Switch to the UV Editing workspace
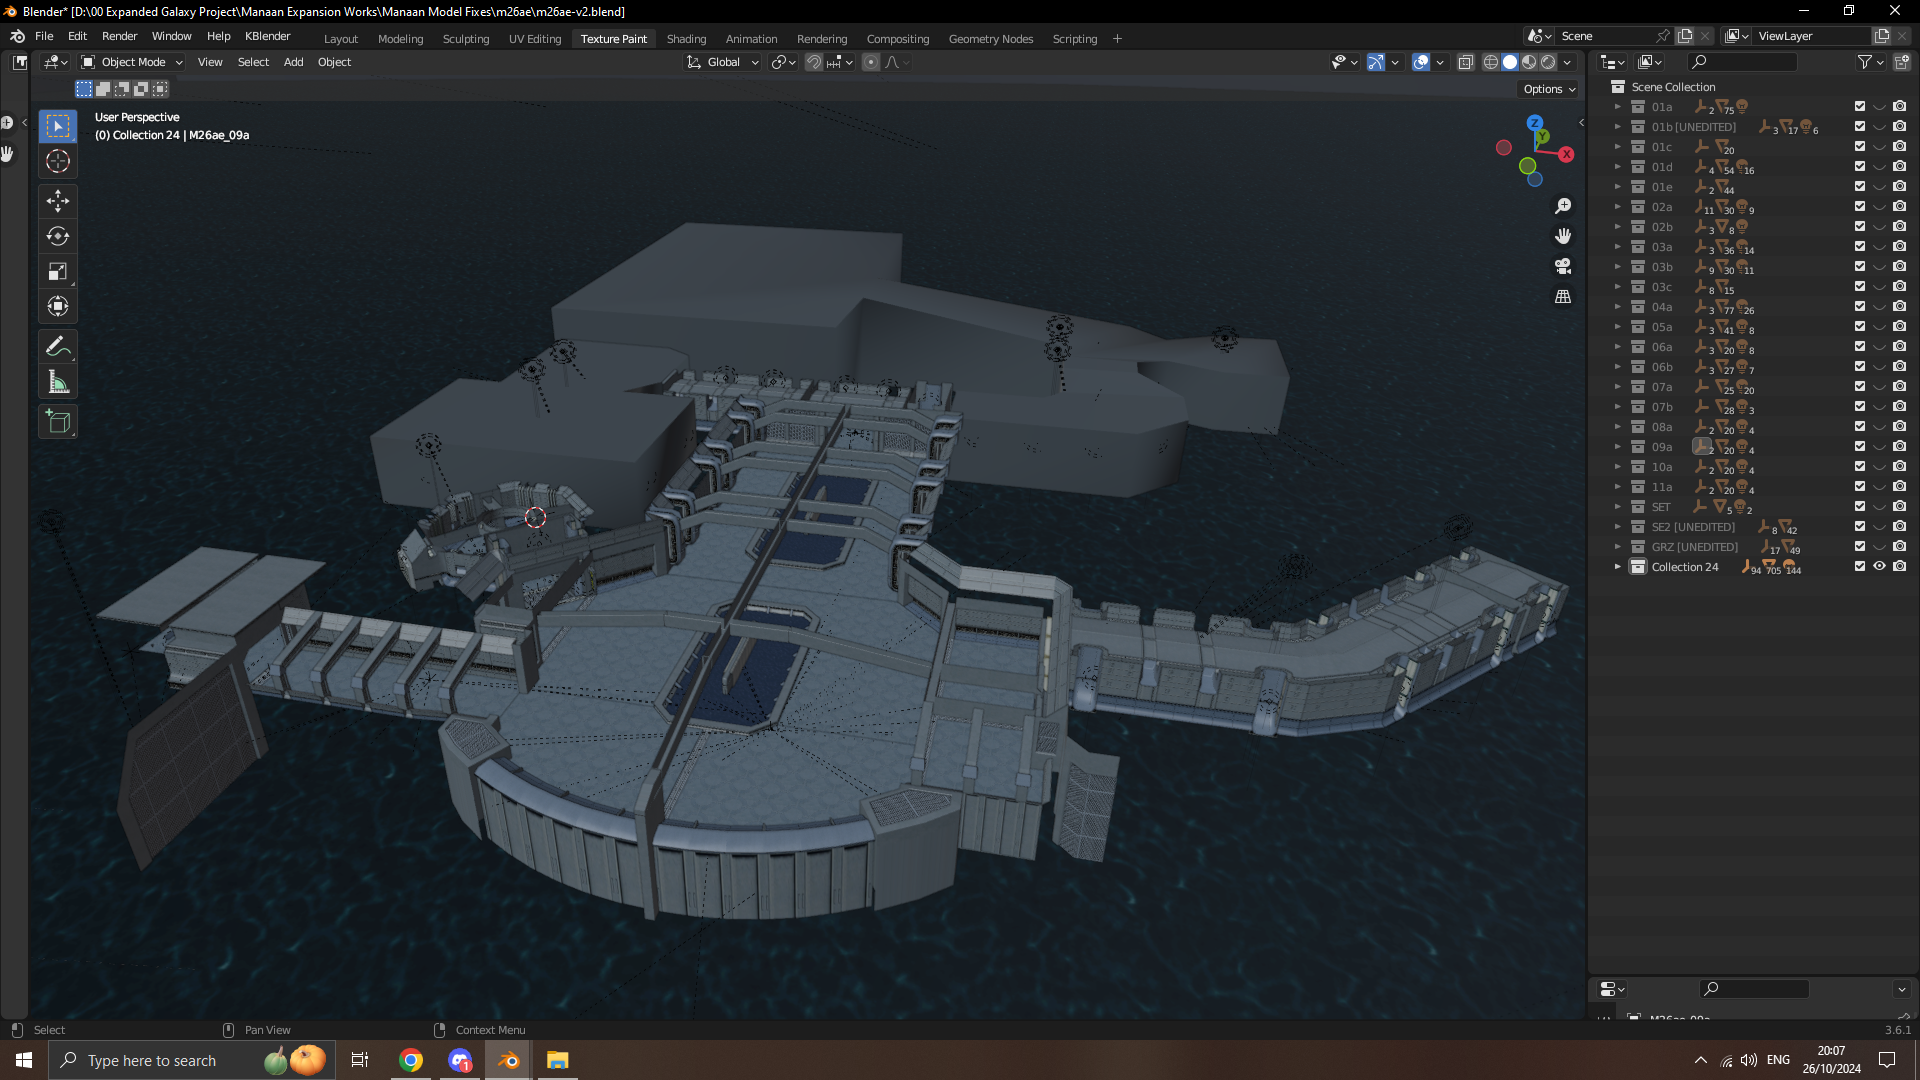 coord(535,39)
